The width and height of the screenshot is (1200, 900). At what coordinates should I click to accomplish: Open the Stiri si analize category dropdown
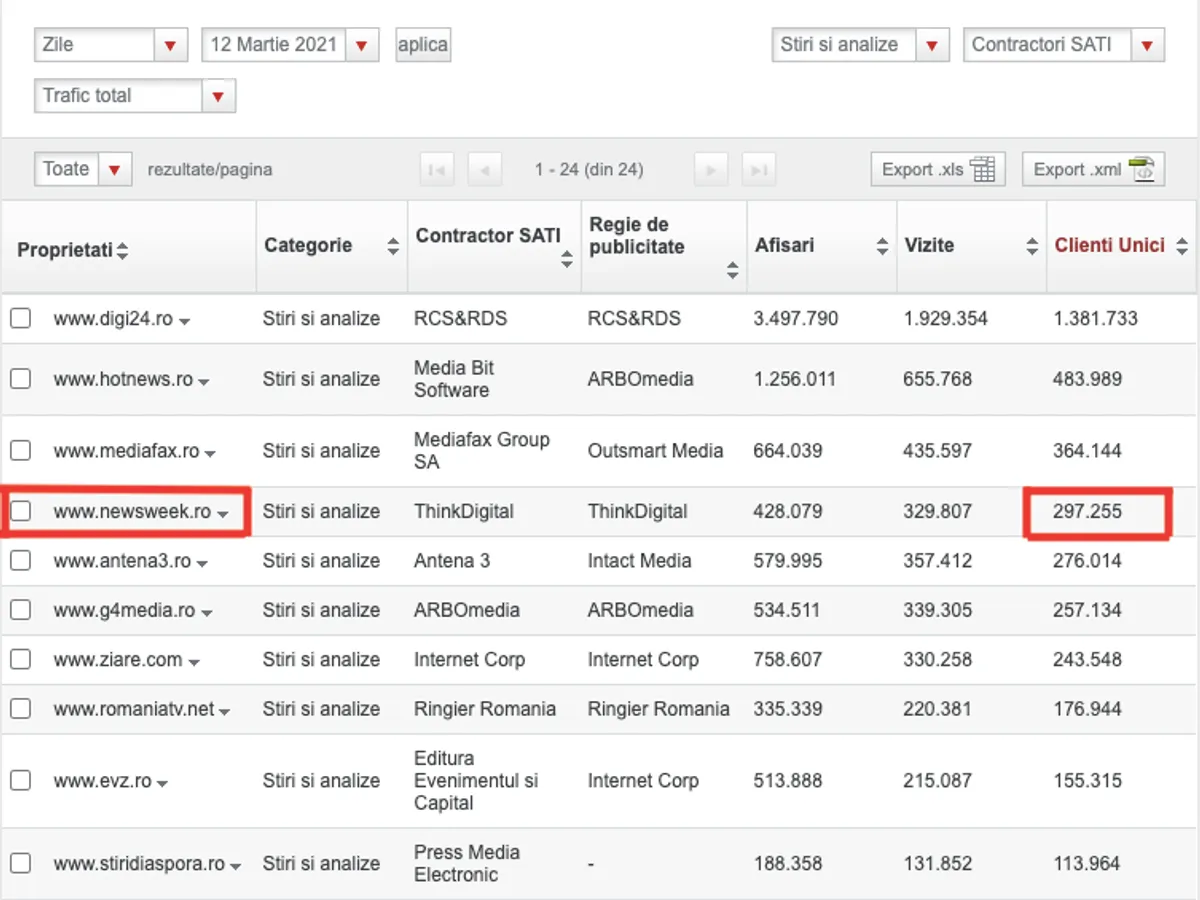click(x=932, y=45)
